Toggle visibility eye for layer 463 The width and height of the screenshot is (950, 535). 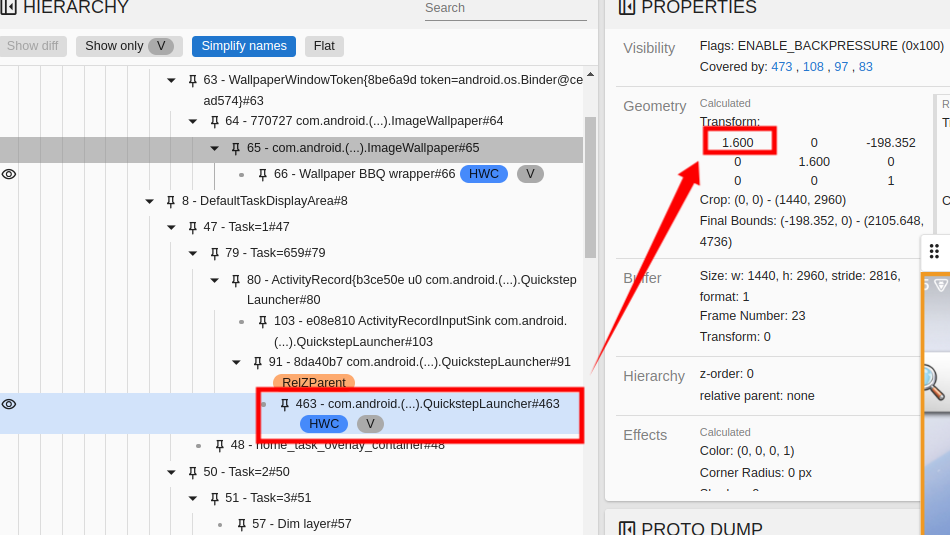(8, 404)
